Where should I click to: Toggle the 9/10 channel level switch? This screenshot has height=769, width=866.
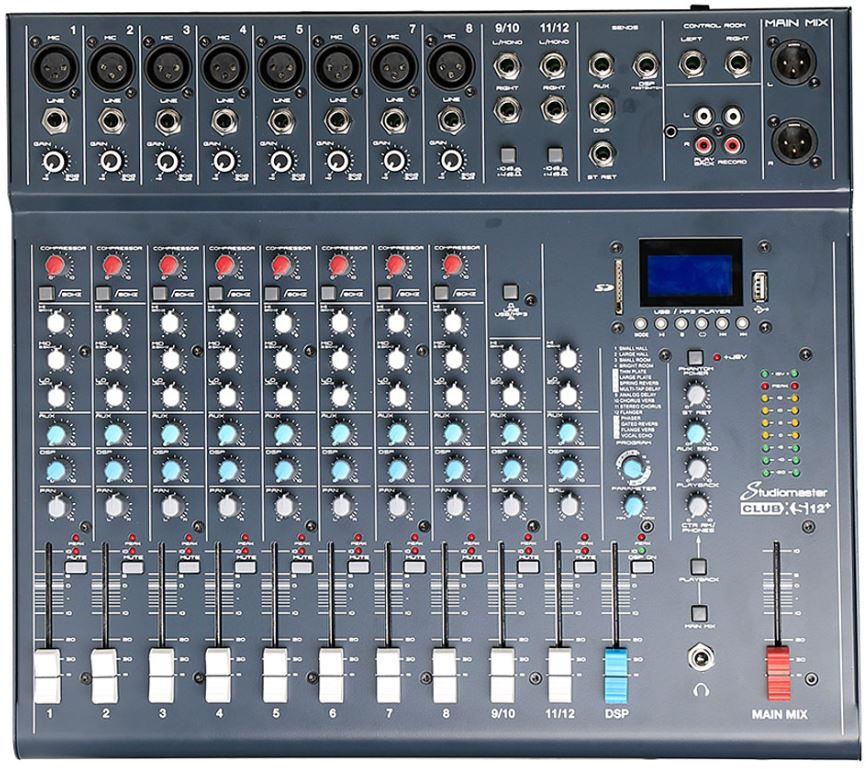click(505, 156)
